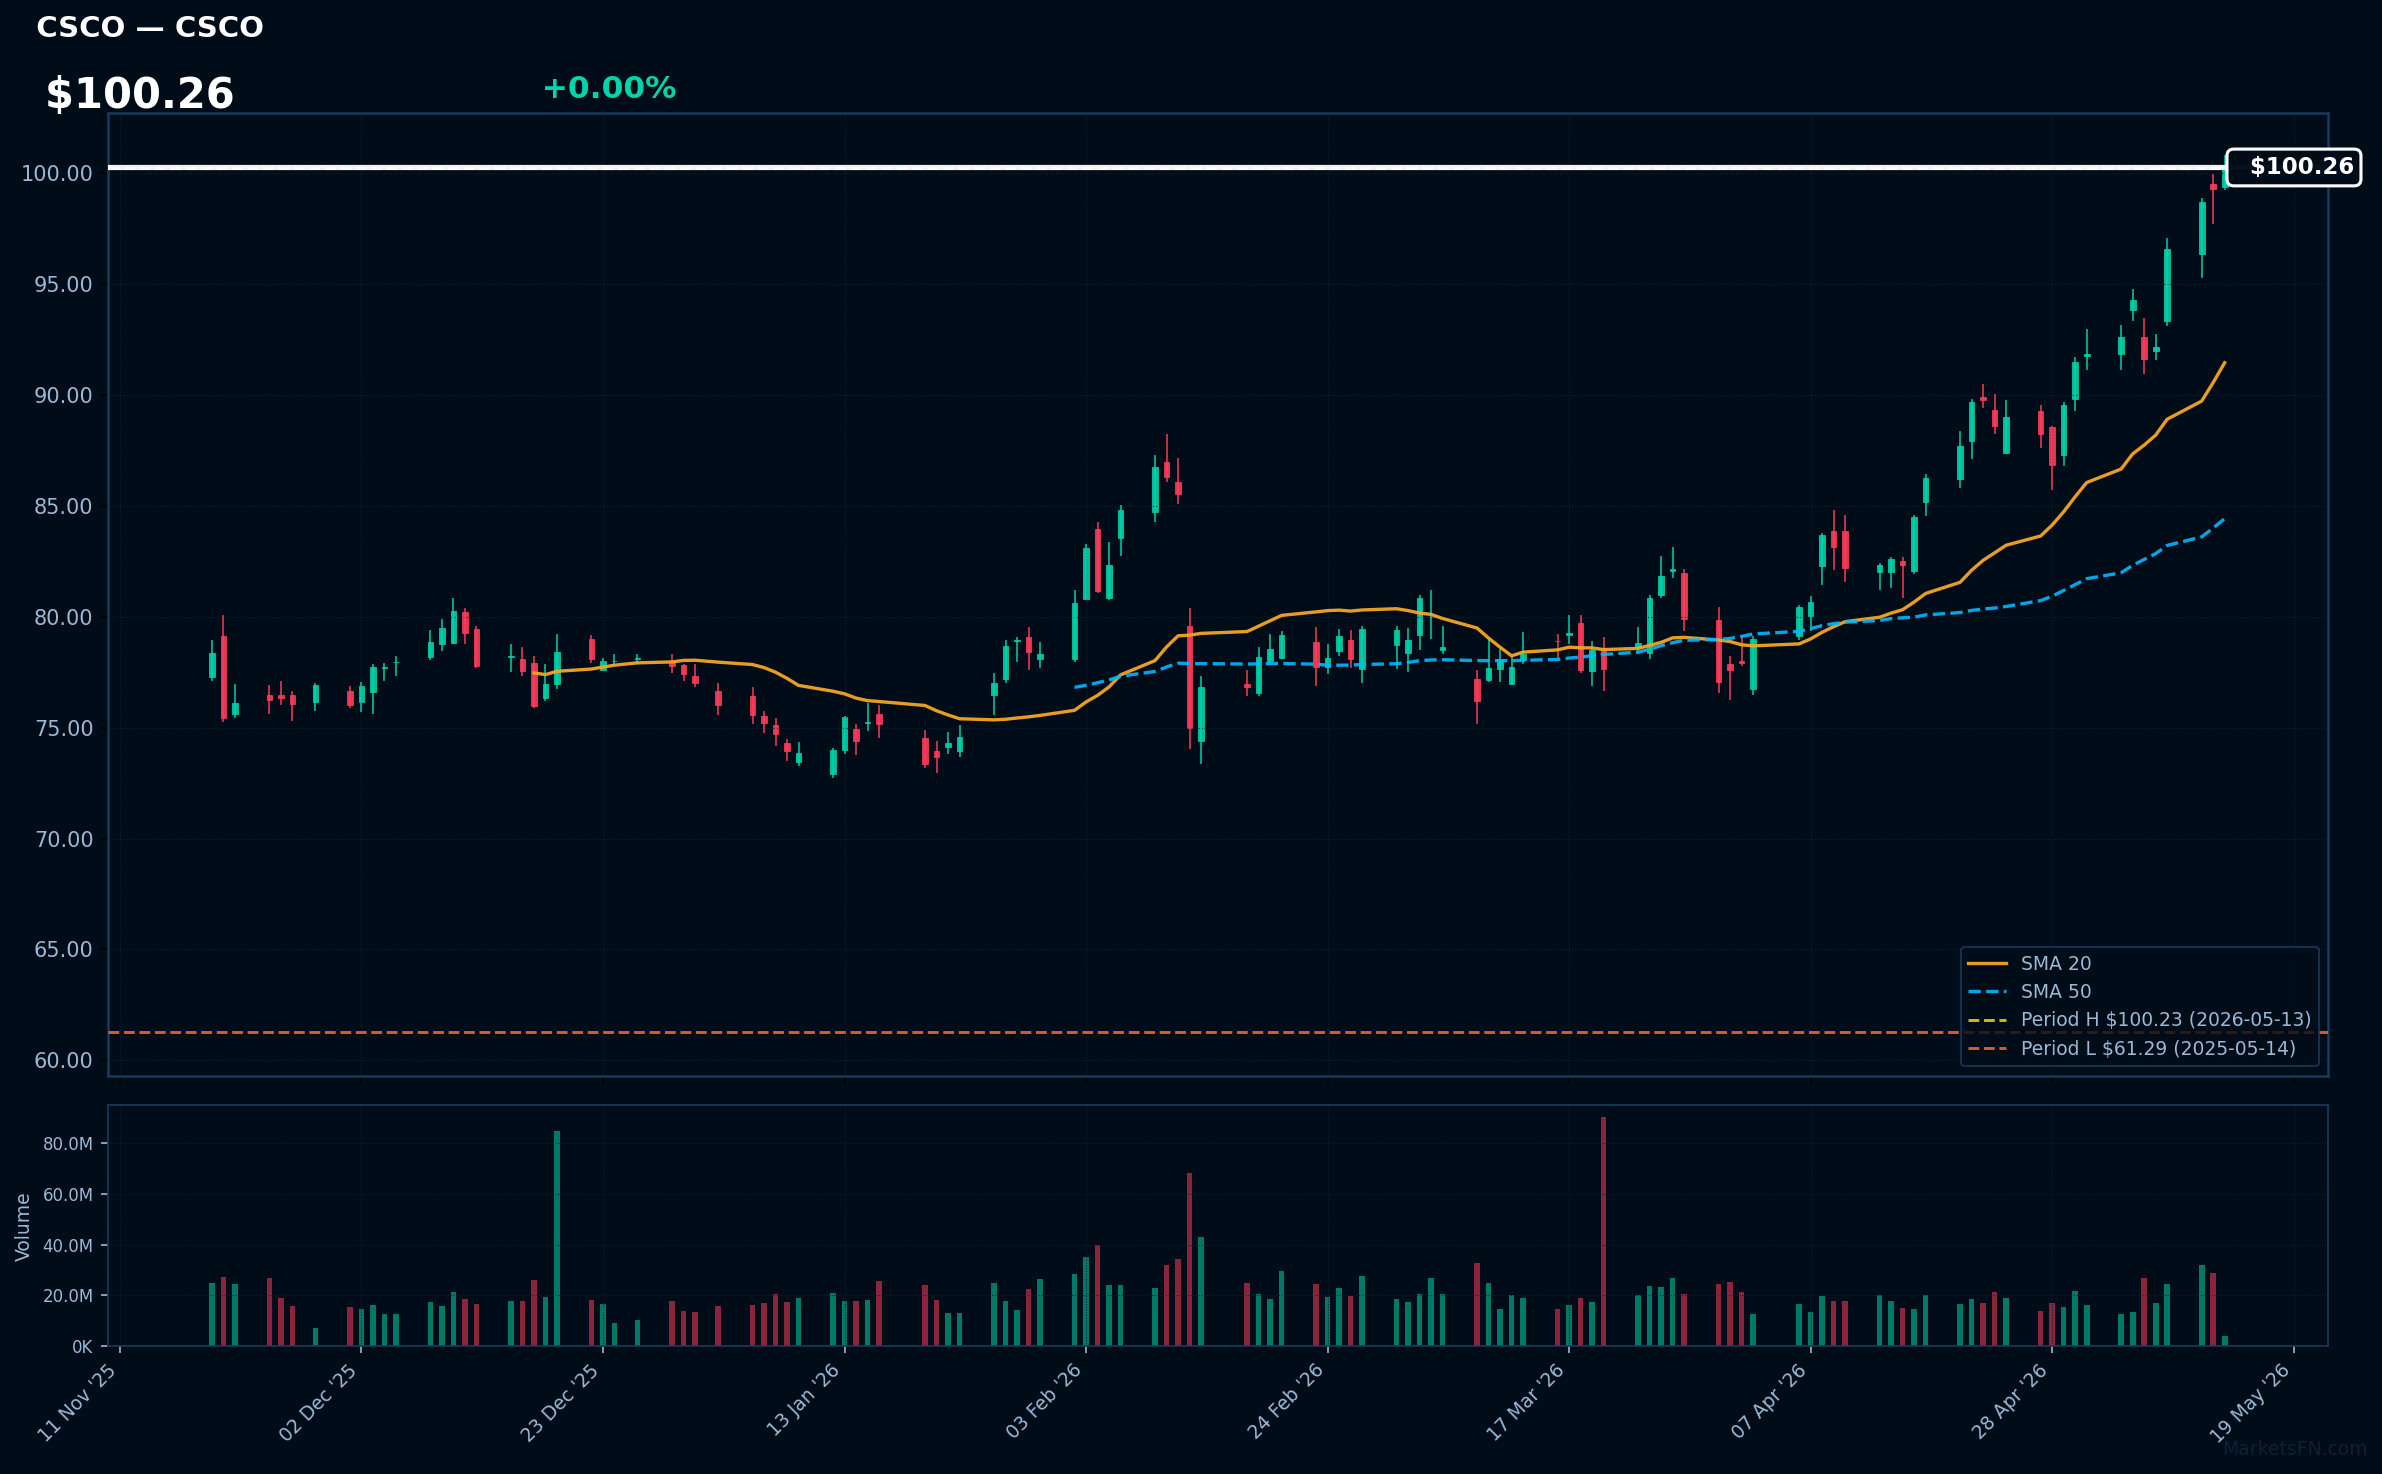This screenshot has width=2382, height=1474.
Task: Select the SMA 50 legend entry
Action: (x=2029, y=991)
